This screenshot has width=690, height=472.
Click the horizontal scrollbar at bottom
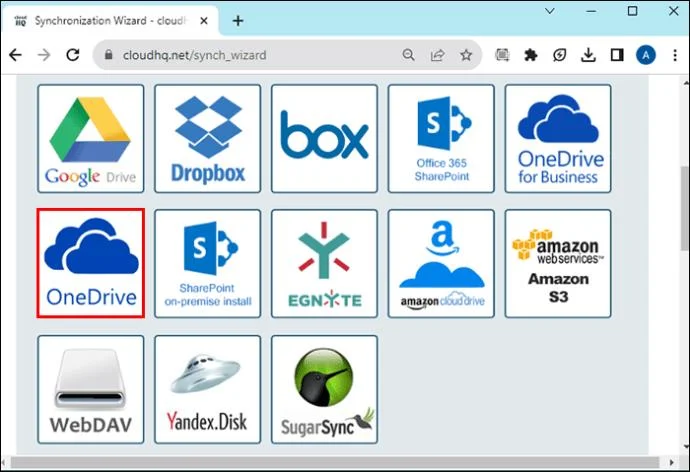point(334,462)
